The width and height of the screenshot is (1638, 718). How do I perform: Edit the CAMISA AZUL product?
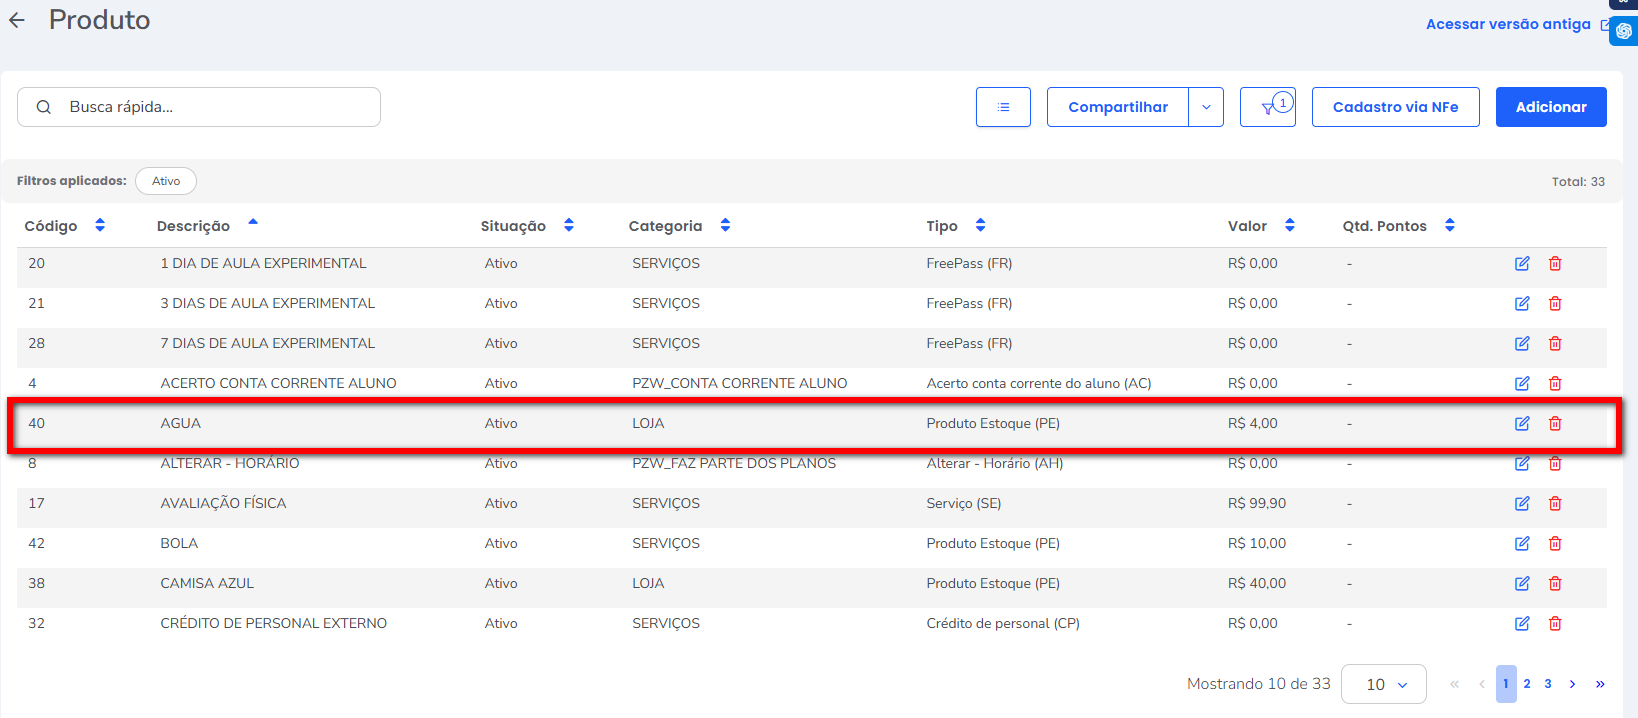click(x=1522, y=584)
